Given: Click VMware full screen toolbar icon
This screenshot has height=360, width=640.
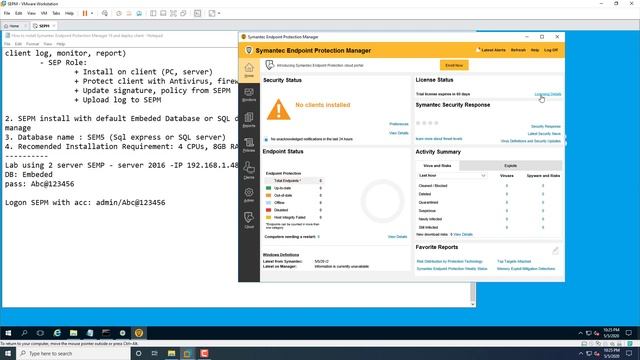Looking at the screenshot, I should (173, 13).
